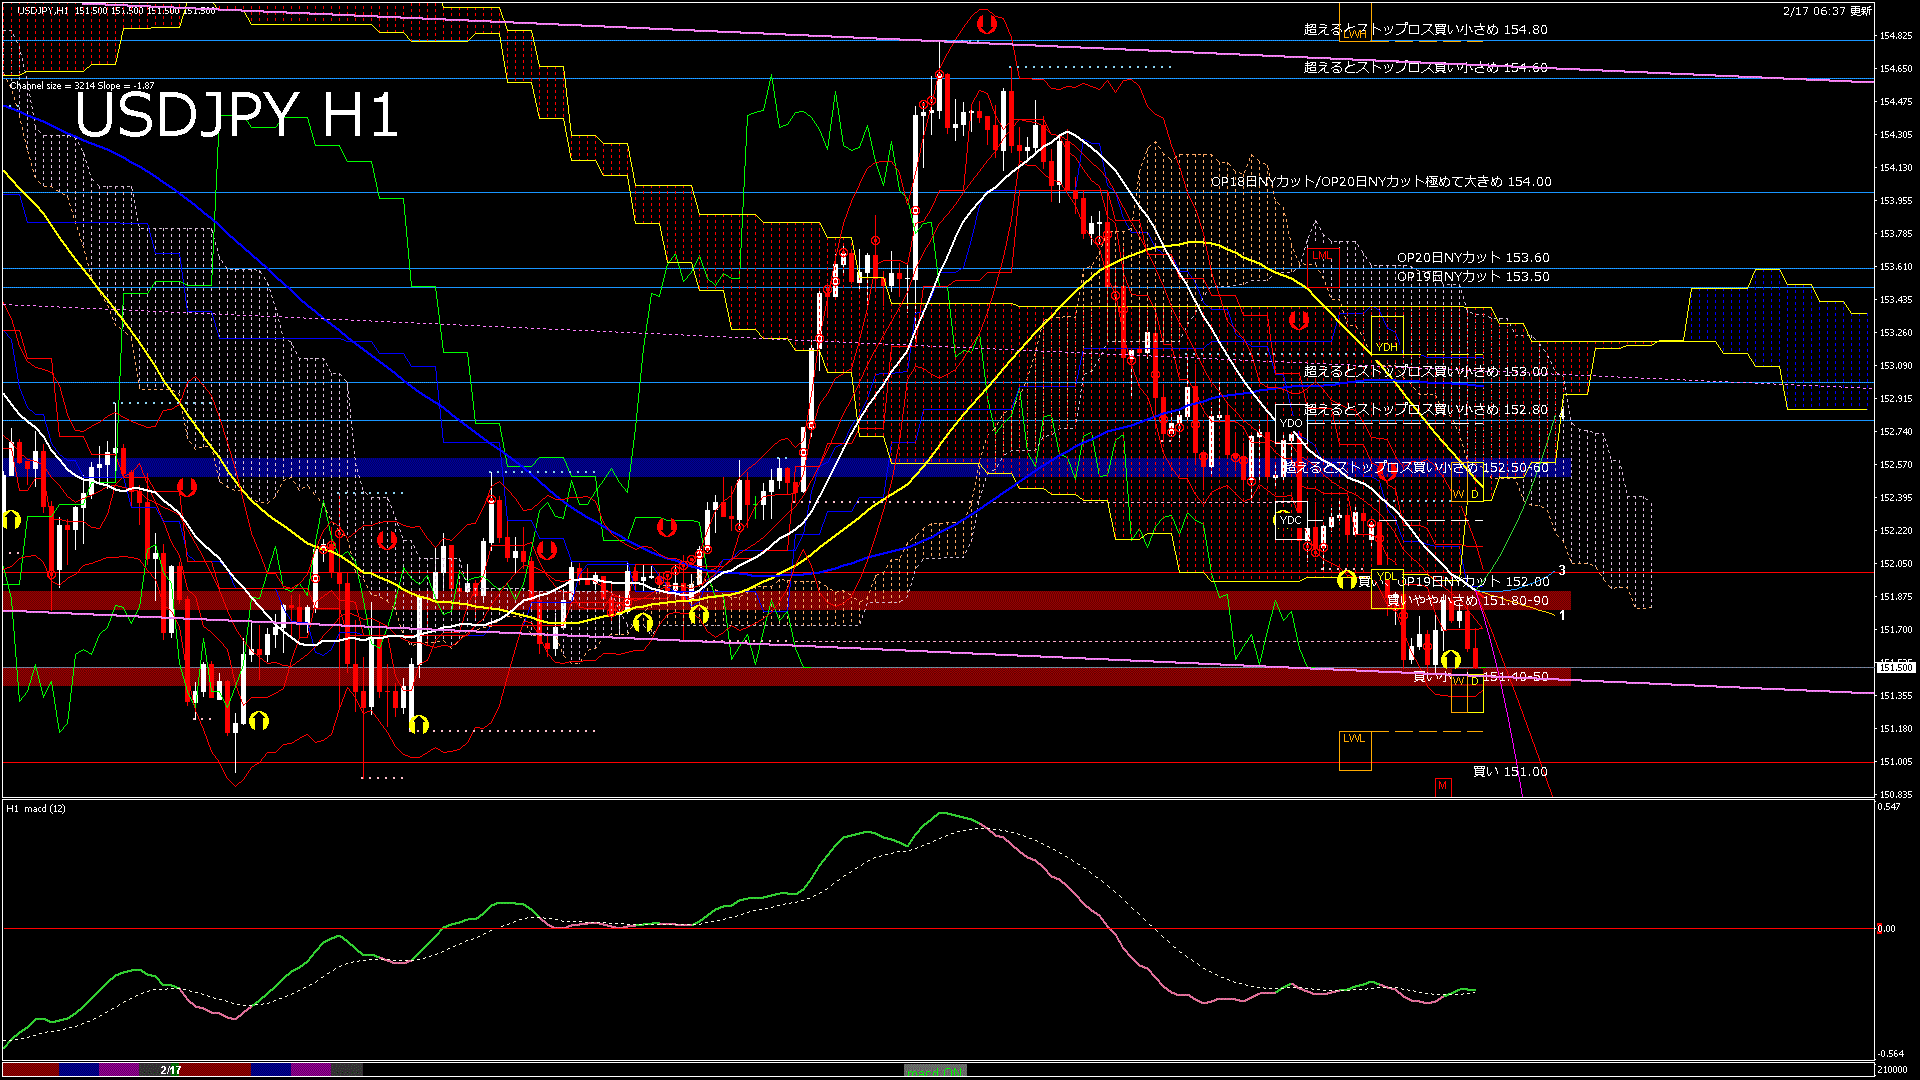Screen dimensions: 1920x1080
Task: Click the 2/17 date marker on the timeline
Action: click(x=171, y=1070)
